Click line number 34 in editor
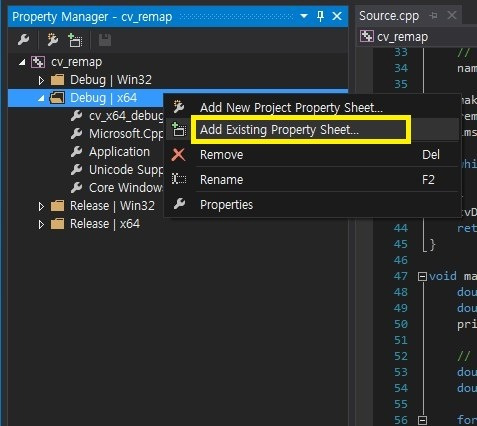The width and height of the screenshot is (477, 426). 401,68
